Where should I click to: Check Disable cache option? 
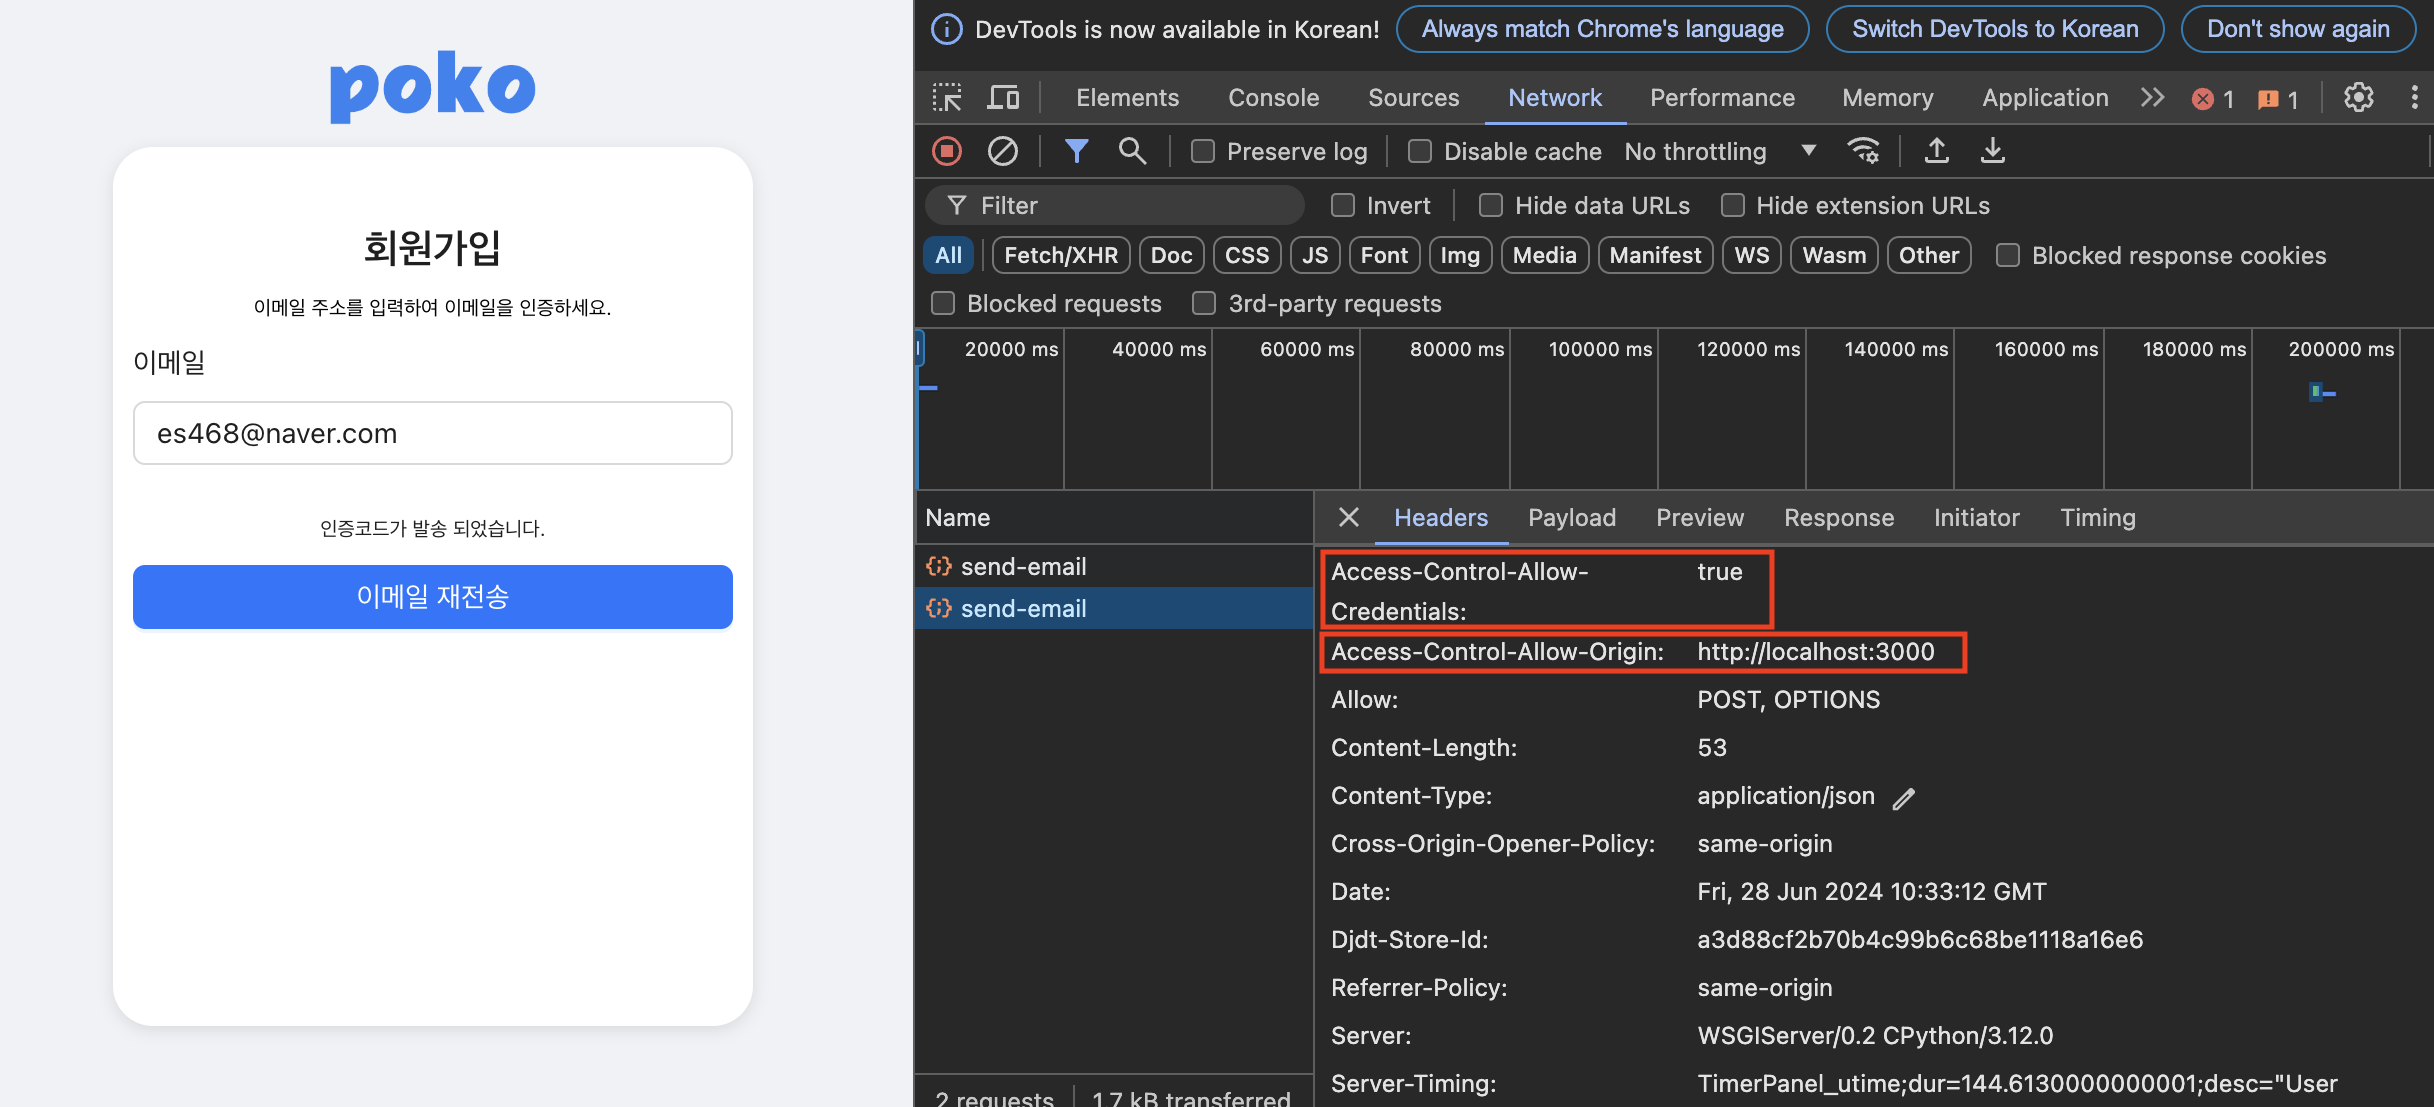pos(1419,152)
